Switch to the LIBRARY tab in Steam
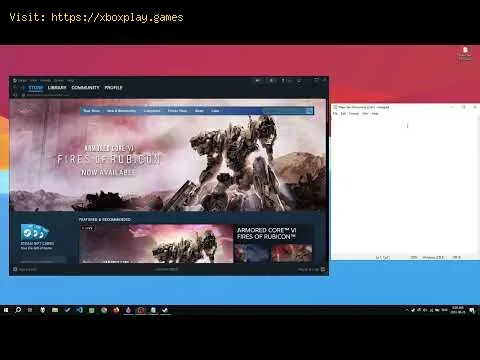Image resolution: width=480 pixels, height=360 pixels. [x=57, y=88]
